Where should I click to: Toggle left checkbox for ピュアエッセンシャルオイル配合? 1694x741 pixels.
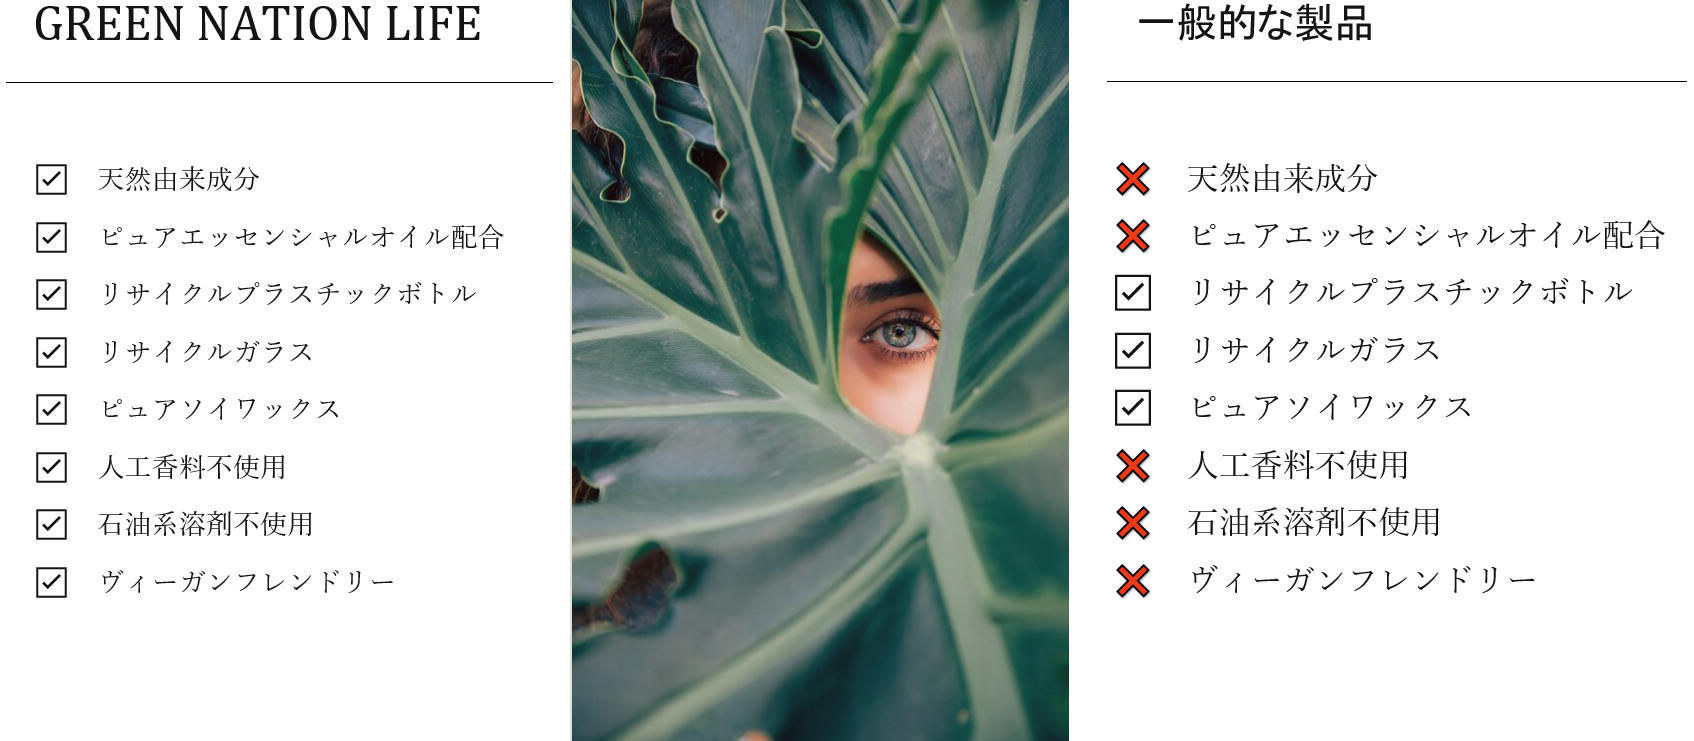52,237
